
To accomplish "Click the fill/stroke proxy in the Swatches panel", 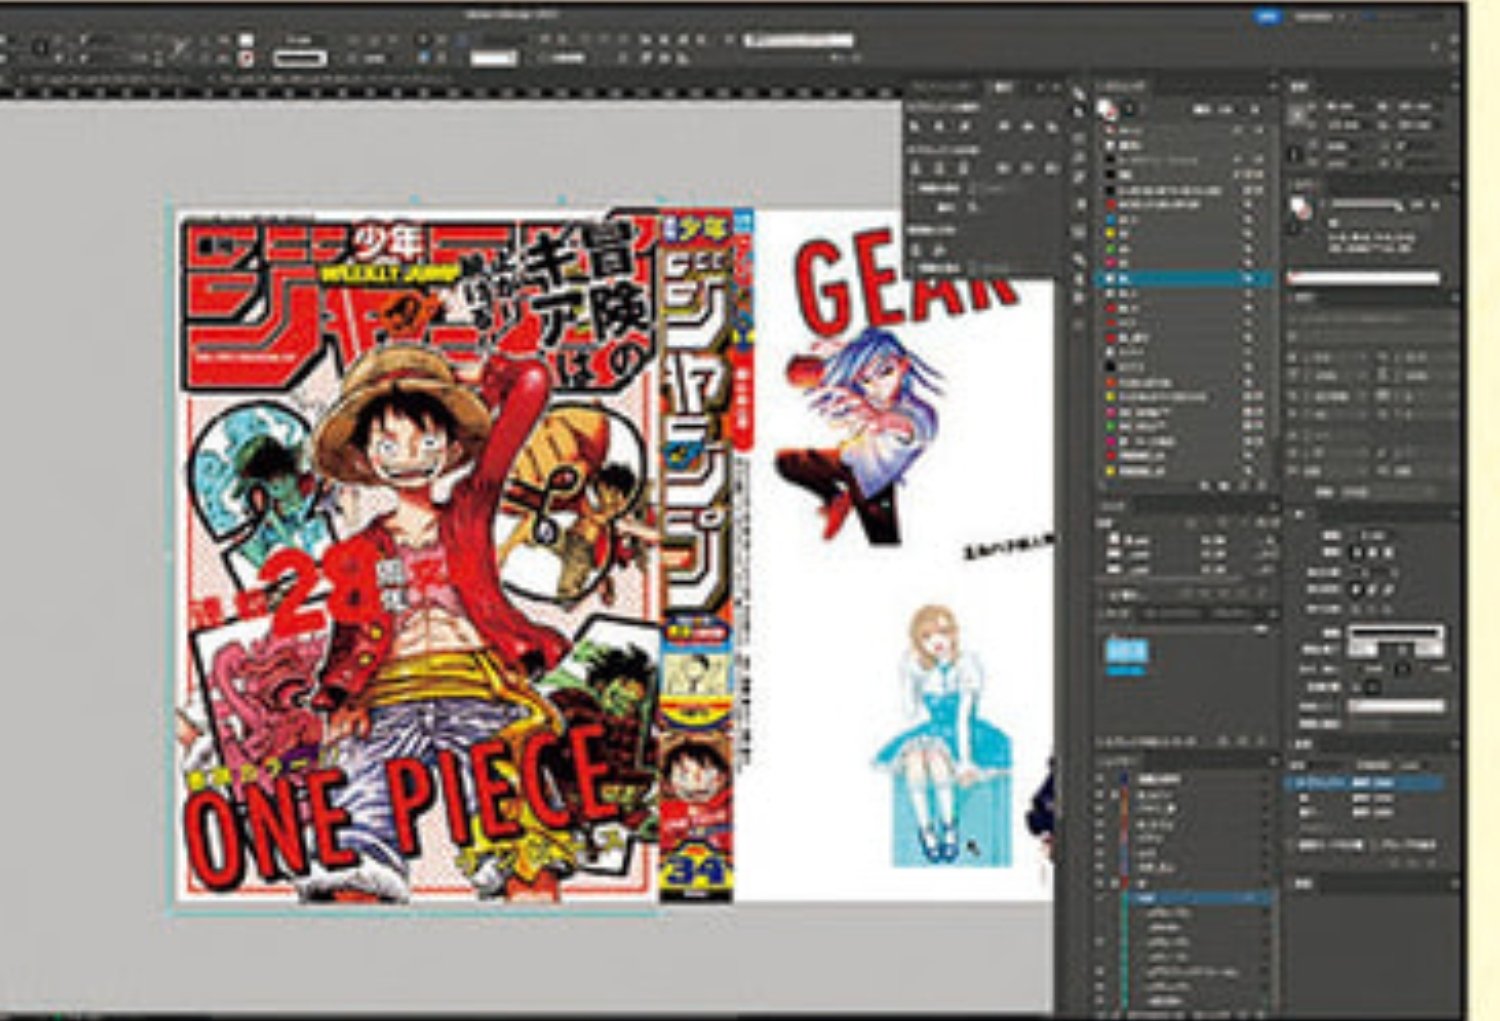I will (1107, 110).
